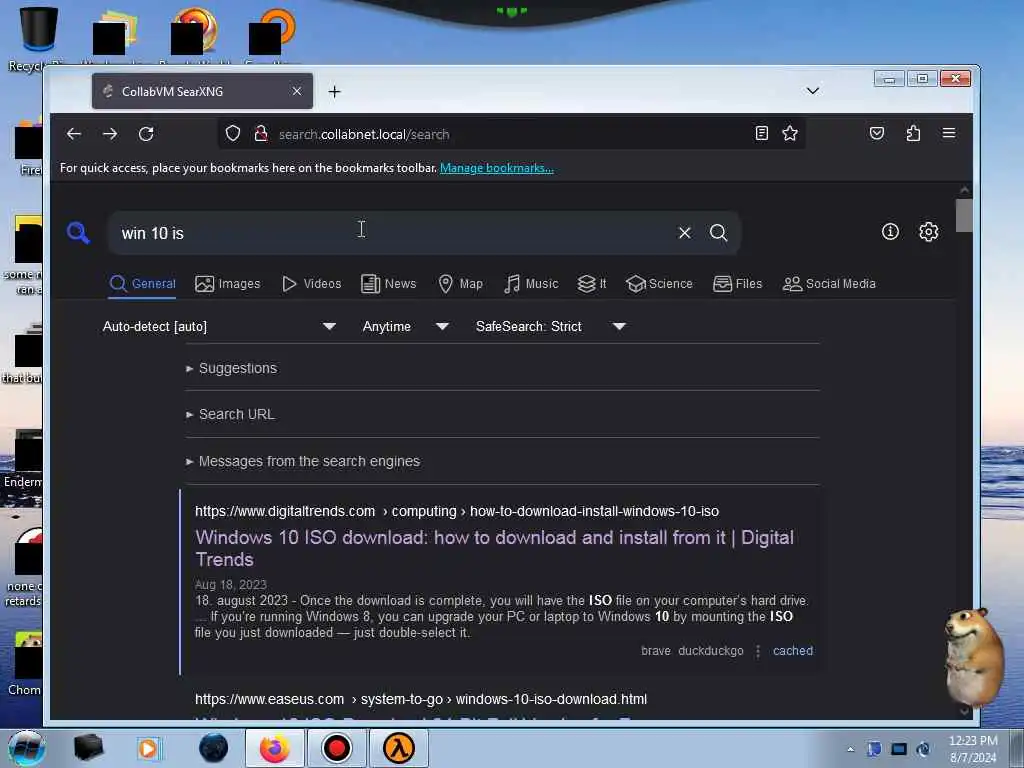
Task: Expand Messages from the search engines
Action: [x=303, y=461]
